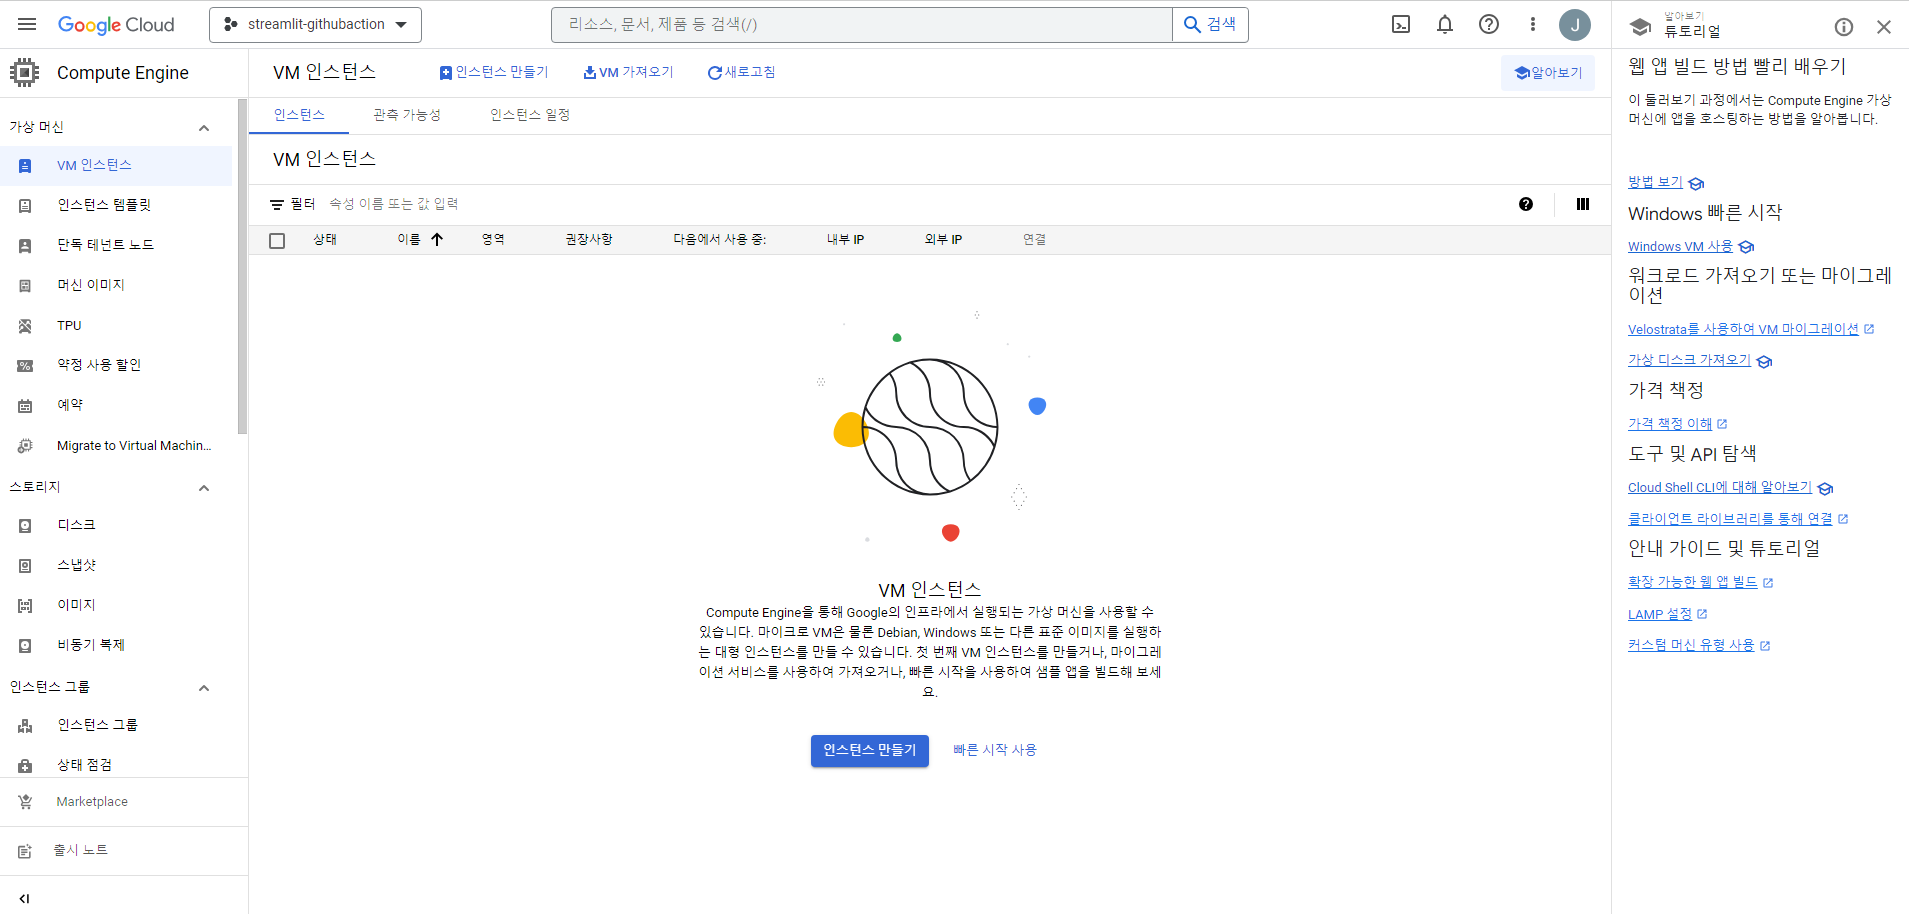Open Cloud Shell CLI에 대해 알아보기 link
This screenshot has height=914, width=1909.
click(x=1720, y=488)
